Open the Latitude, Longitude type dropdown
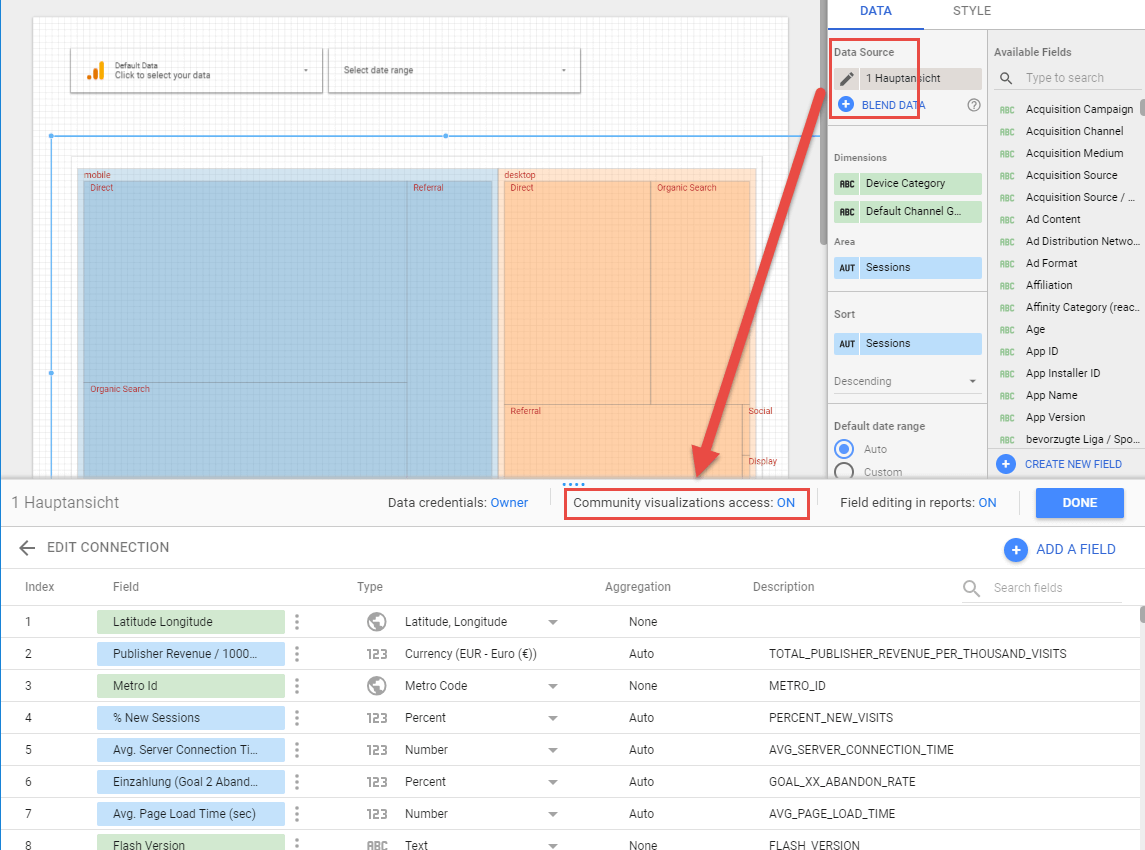Image resolution: width=1145 pixels, height=850 pixels. pyautogui.click(x=553, y=622)
